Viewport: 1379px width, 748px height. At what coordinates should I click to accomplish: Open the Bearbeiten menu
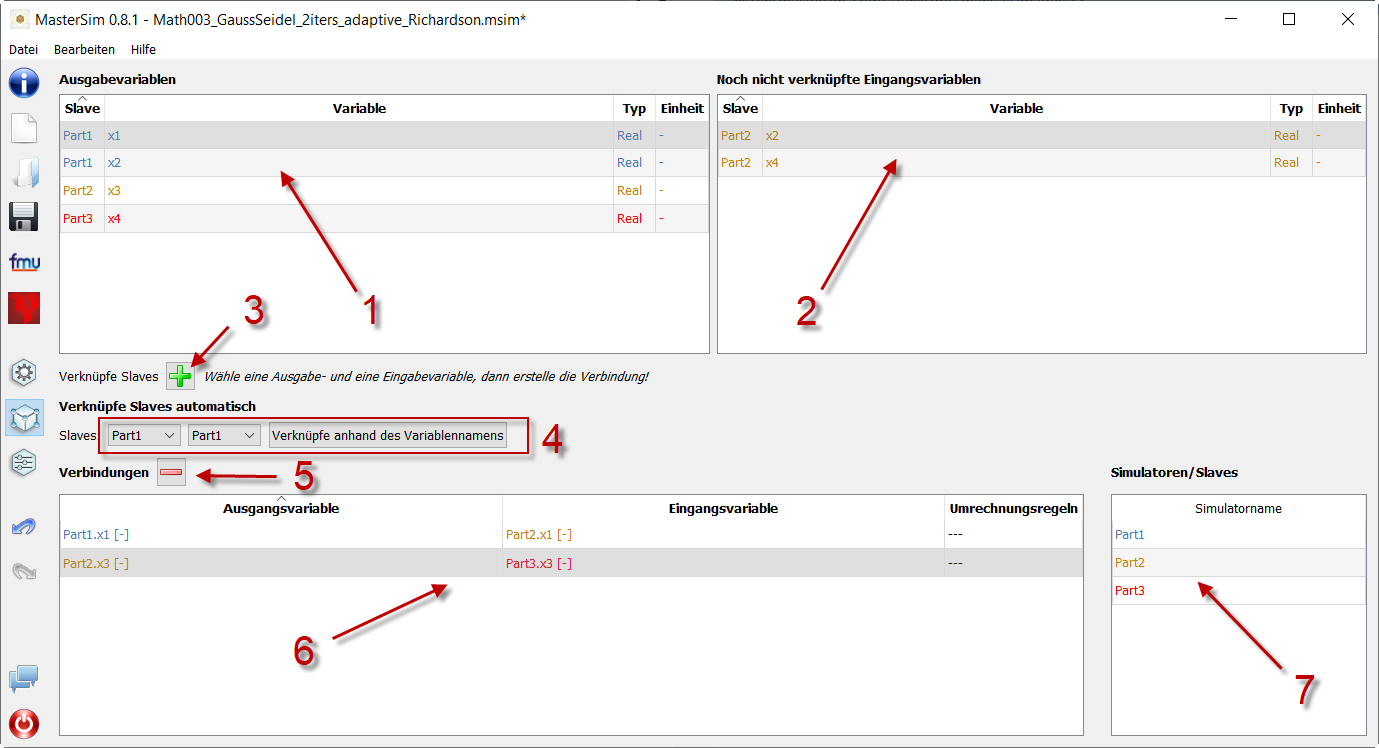[84, 49]
